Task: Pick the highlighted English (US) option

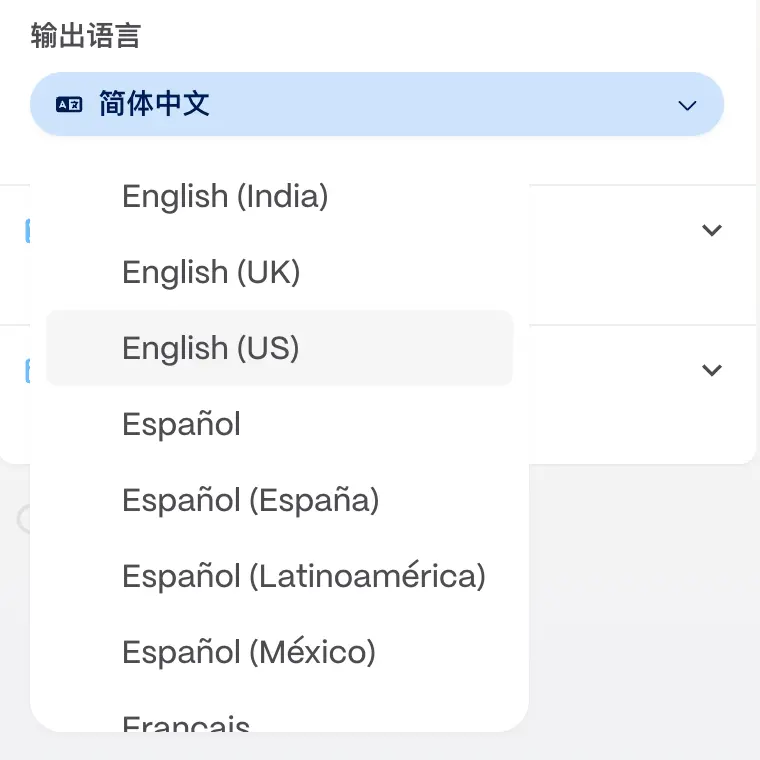Action: (211, 348)
